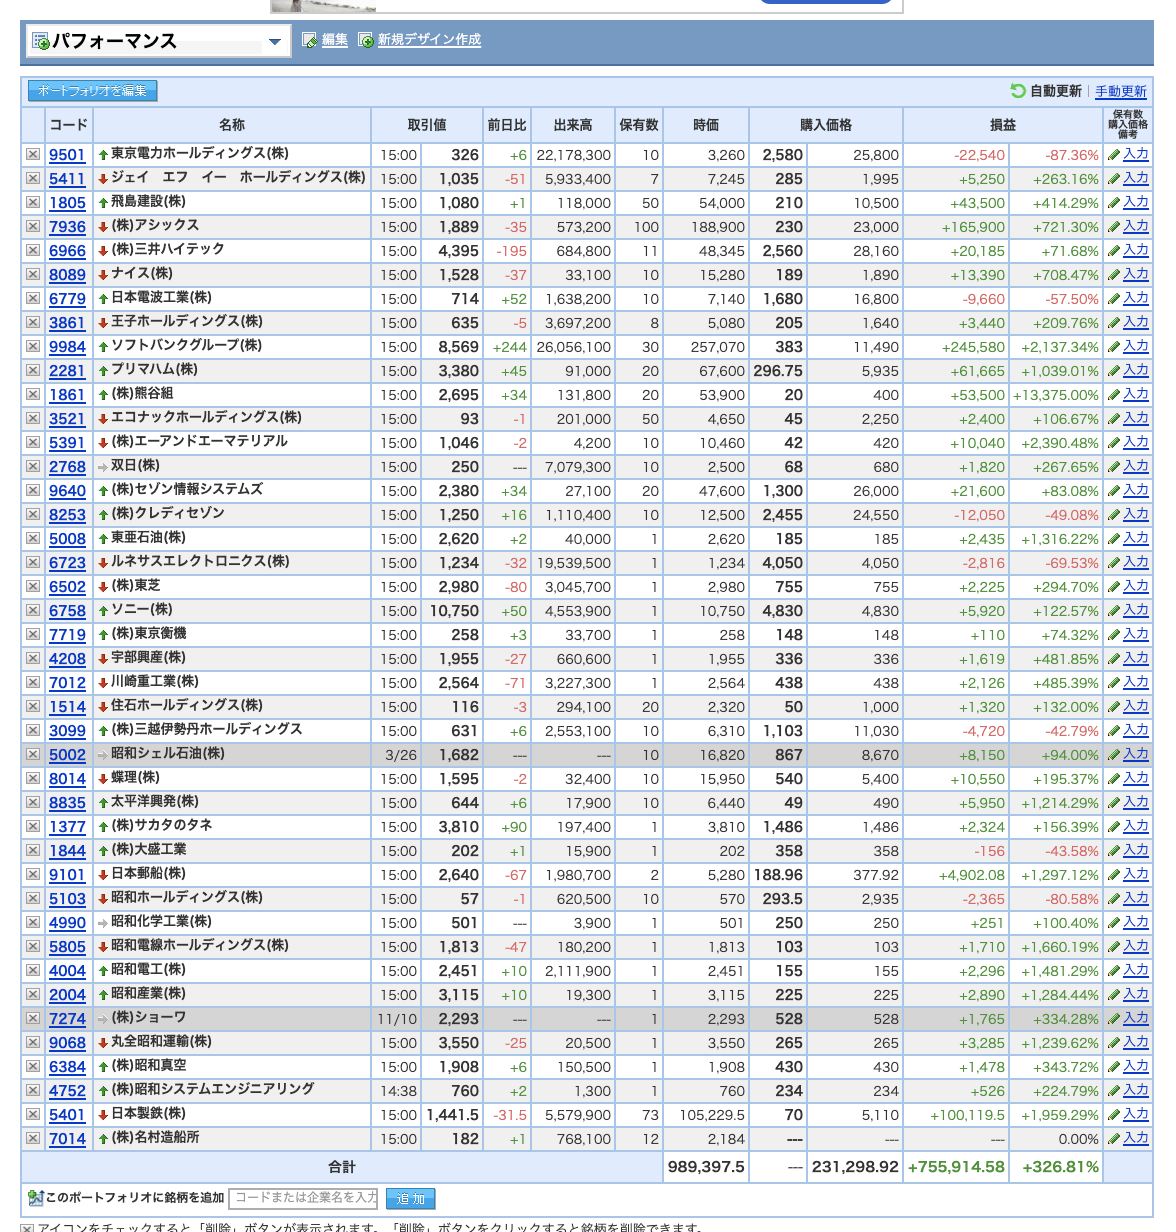Click pencil edit icon for 東芝 row
The height and width of the screenshot is (1232, 1176).
[1114, 587]
